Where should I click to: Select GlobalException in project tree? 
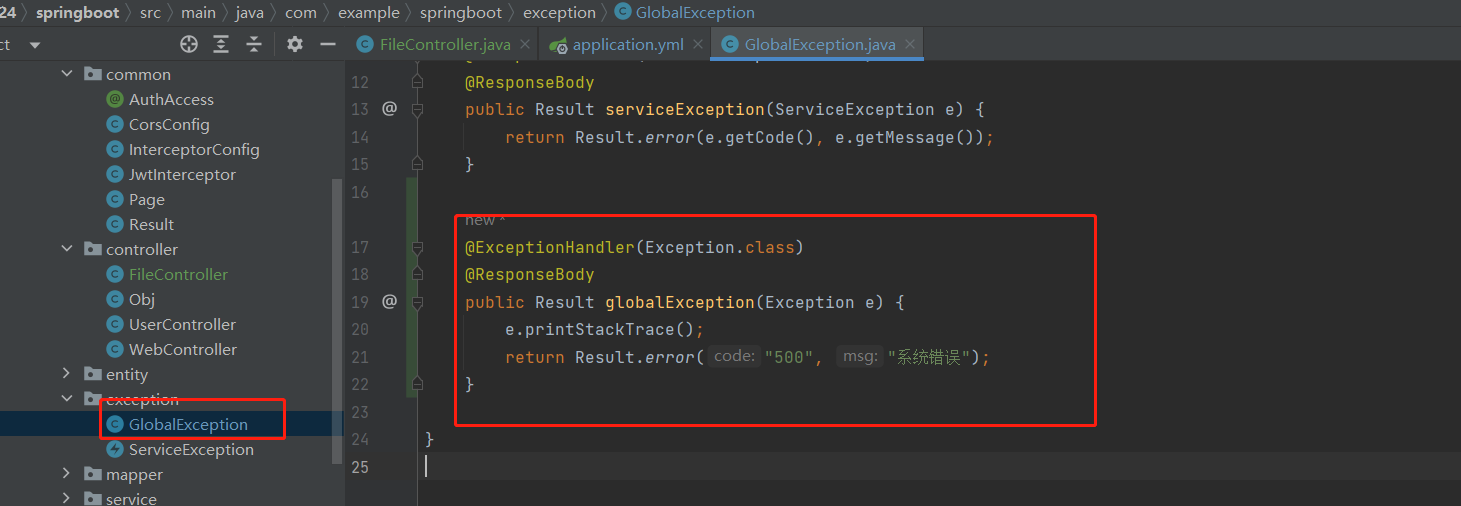(x=188, y=424)
